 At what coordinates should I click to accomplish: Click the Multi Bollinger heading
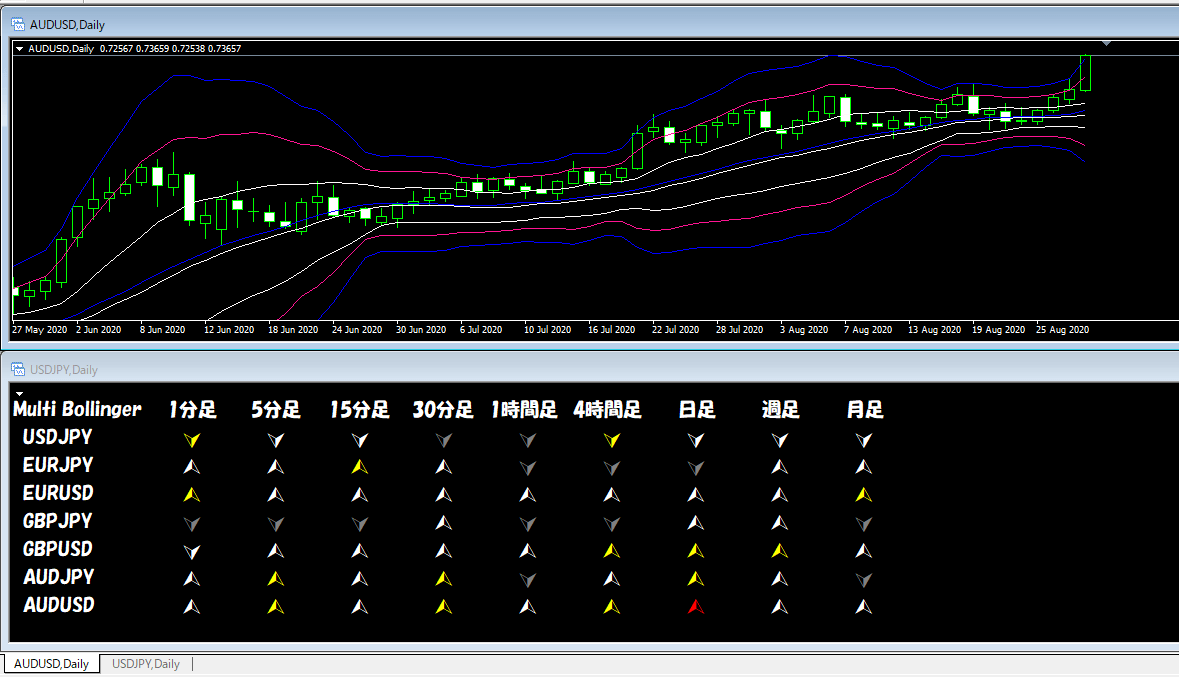[x=77, y=409]
